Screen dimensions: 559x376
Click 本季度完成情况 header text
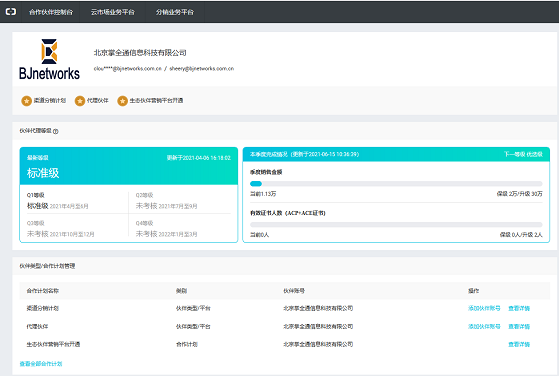point(304,154)
